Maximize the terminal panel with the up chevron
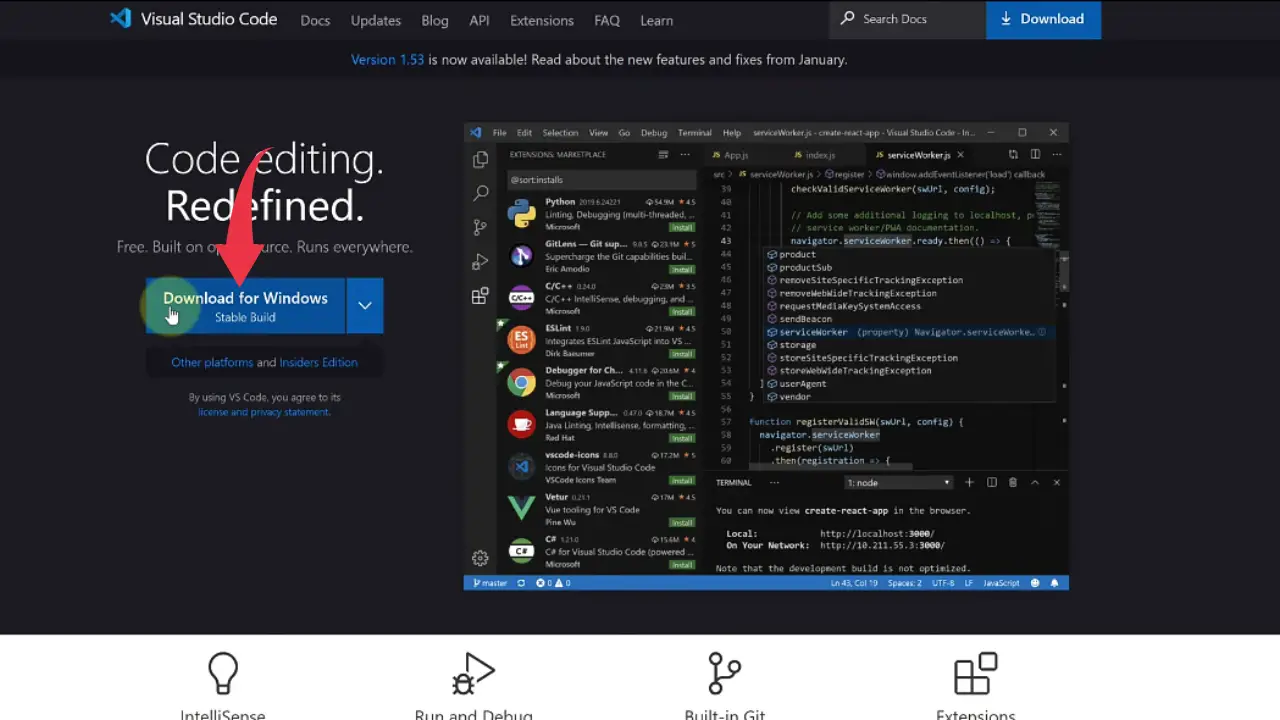The height and width of the screenshot is (720, 1280). (1035, 482)
